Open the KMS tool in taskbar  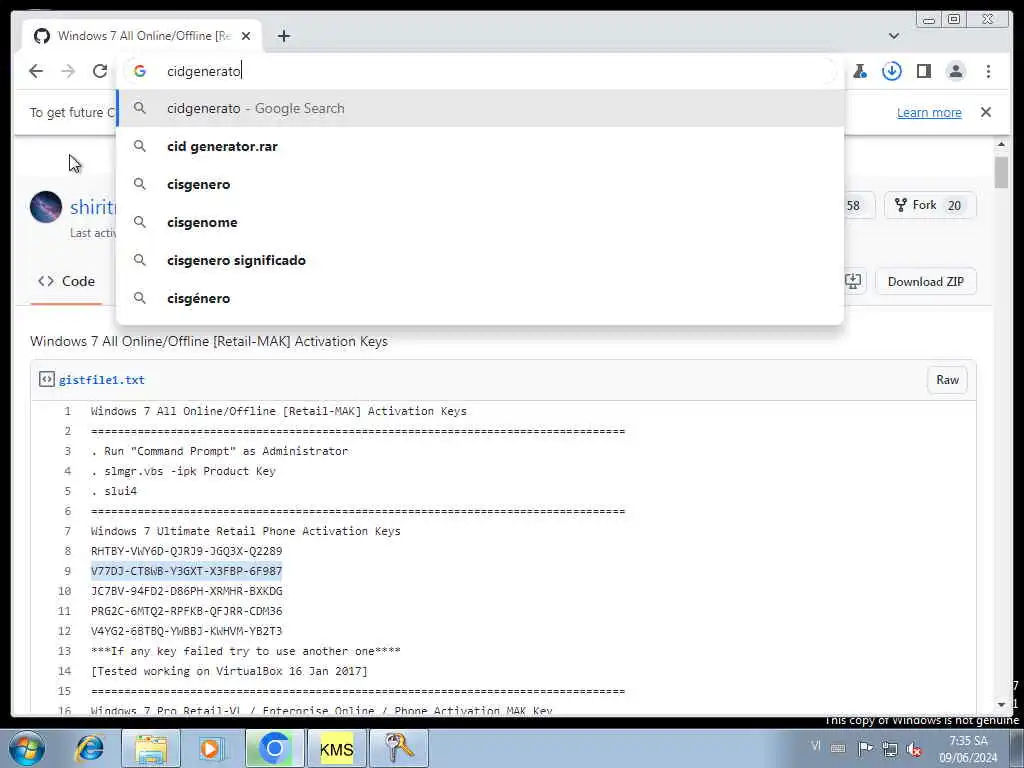tap(336, 748)
